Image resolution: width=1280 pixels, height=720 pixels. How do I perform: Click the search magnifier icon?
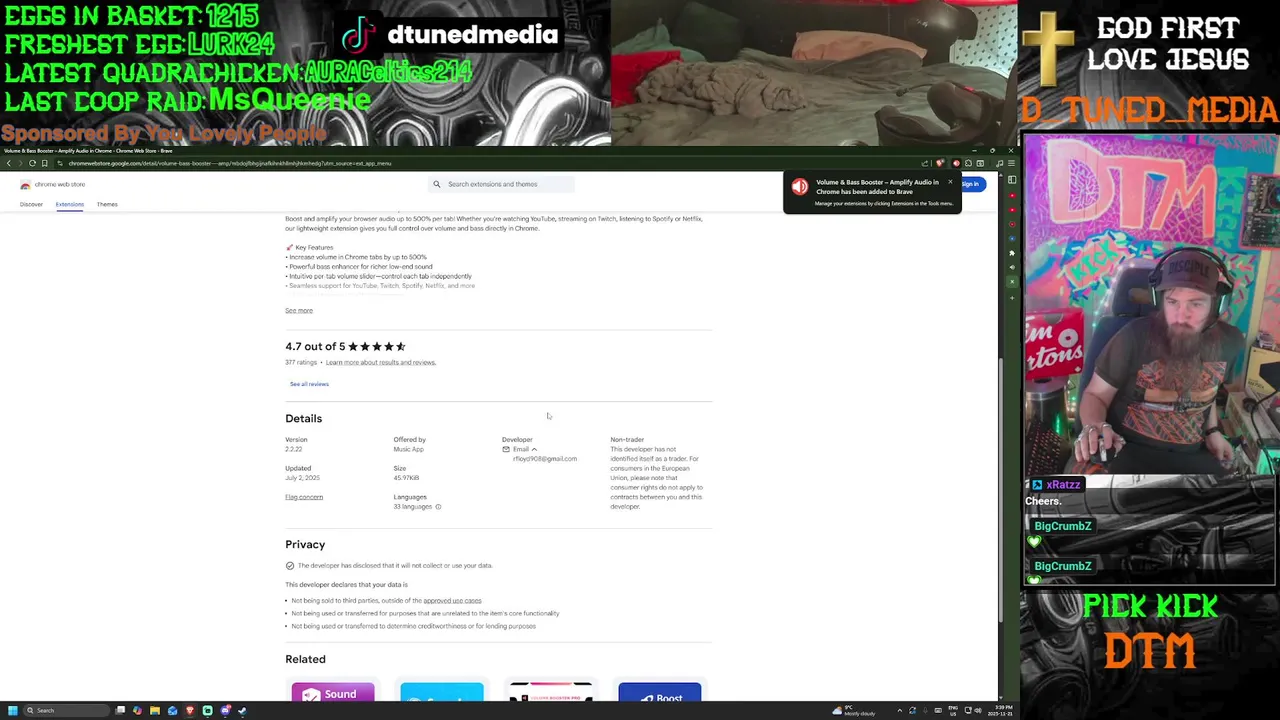436,184
